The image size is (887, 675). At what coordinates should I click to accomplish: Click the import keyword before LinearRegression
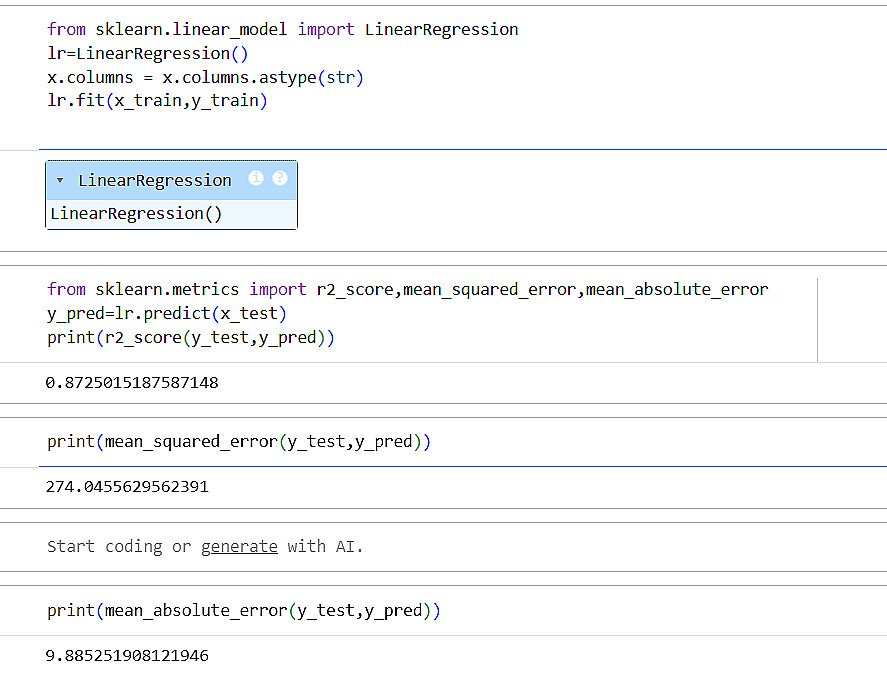click(x=326, y=29)
